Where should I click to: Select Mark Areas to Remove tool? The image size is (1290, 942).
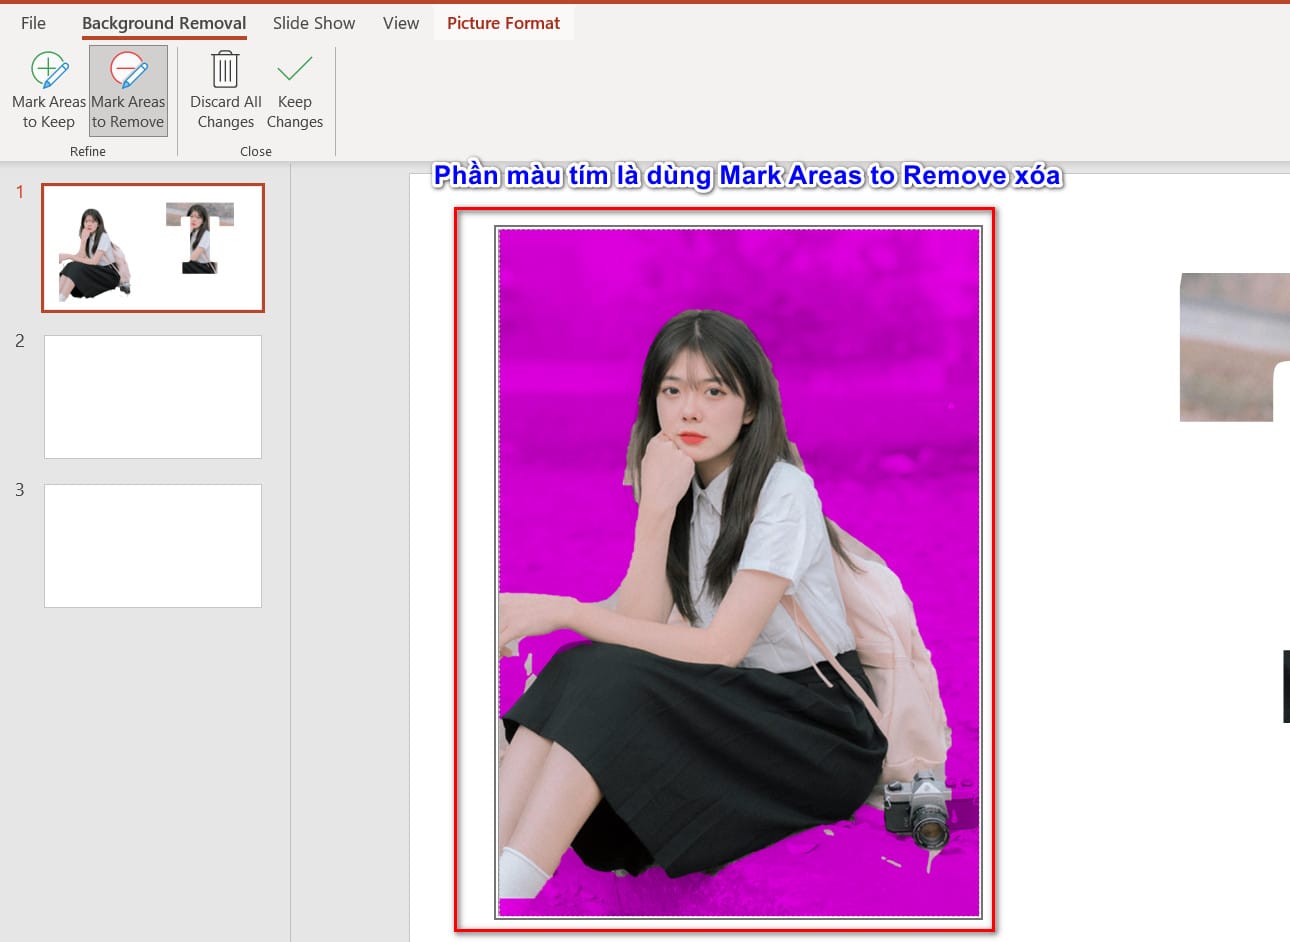coord(128,91)
